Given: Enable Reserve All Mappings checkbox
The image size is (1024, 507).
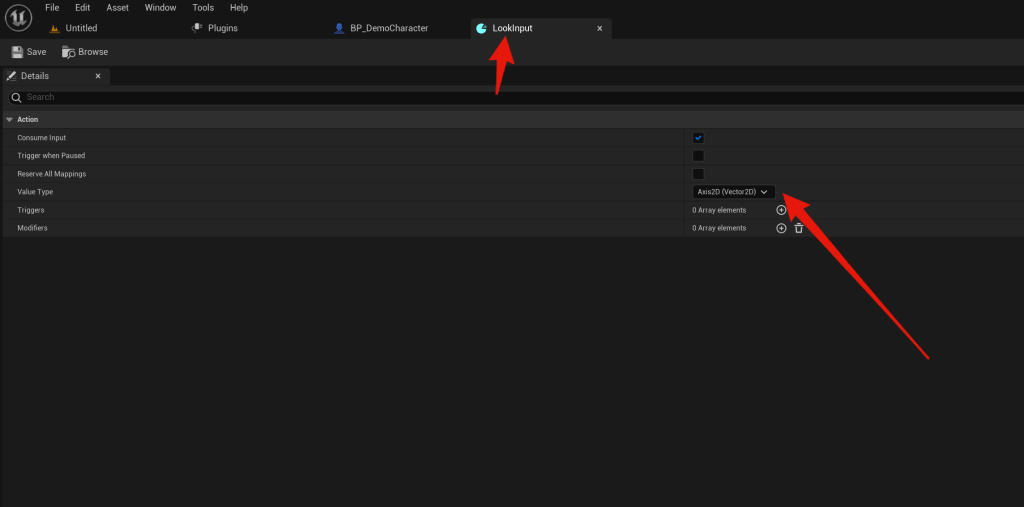Looking at the screenshot, I should click(698, 174).
